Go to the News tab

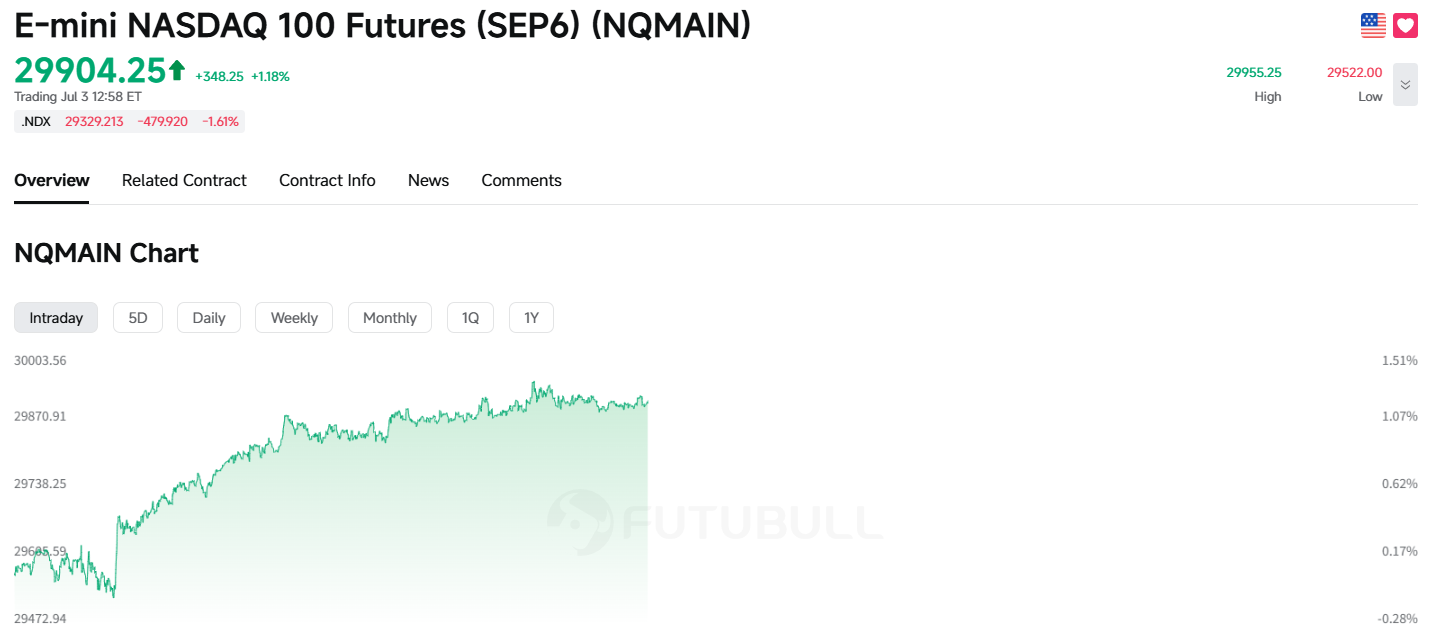tap(428, 180)
